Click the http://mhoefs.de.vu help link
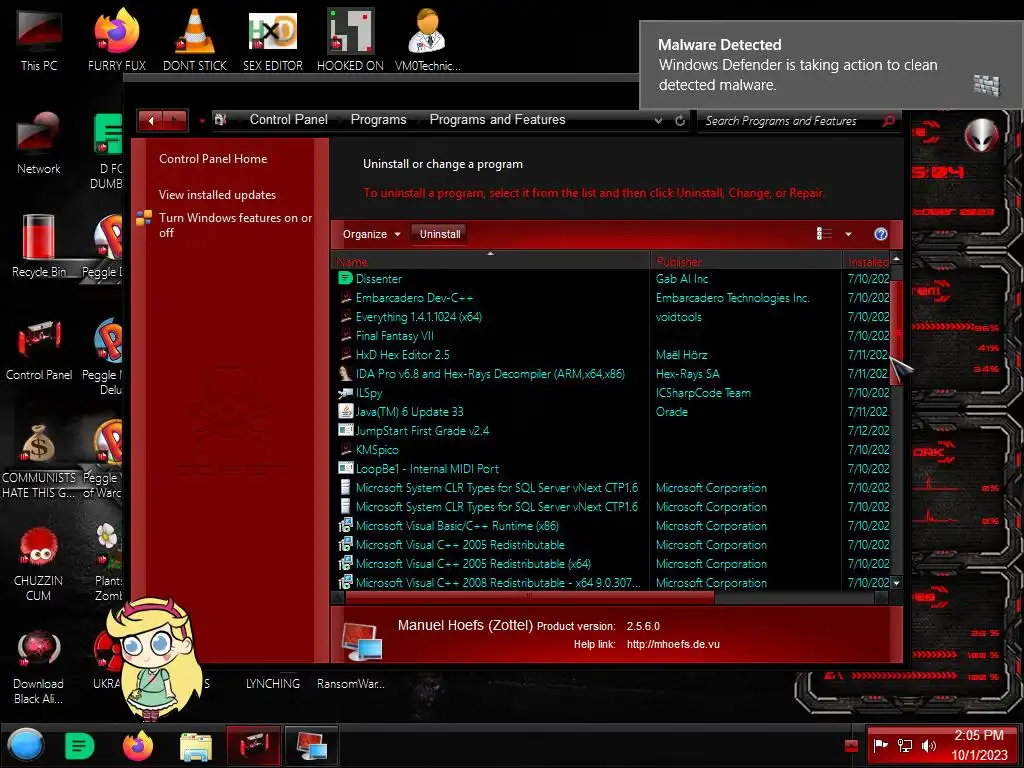This screenshot has width=1024, height=768. coord(673,644)
